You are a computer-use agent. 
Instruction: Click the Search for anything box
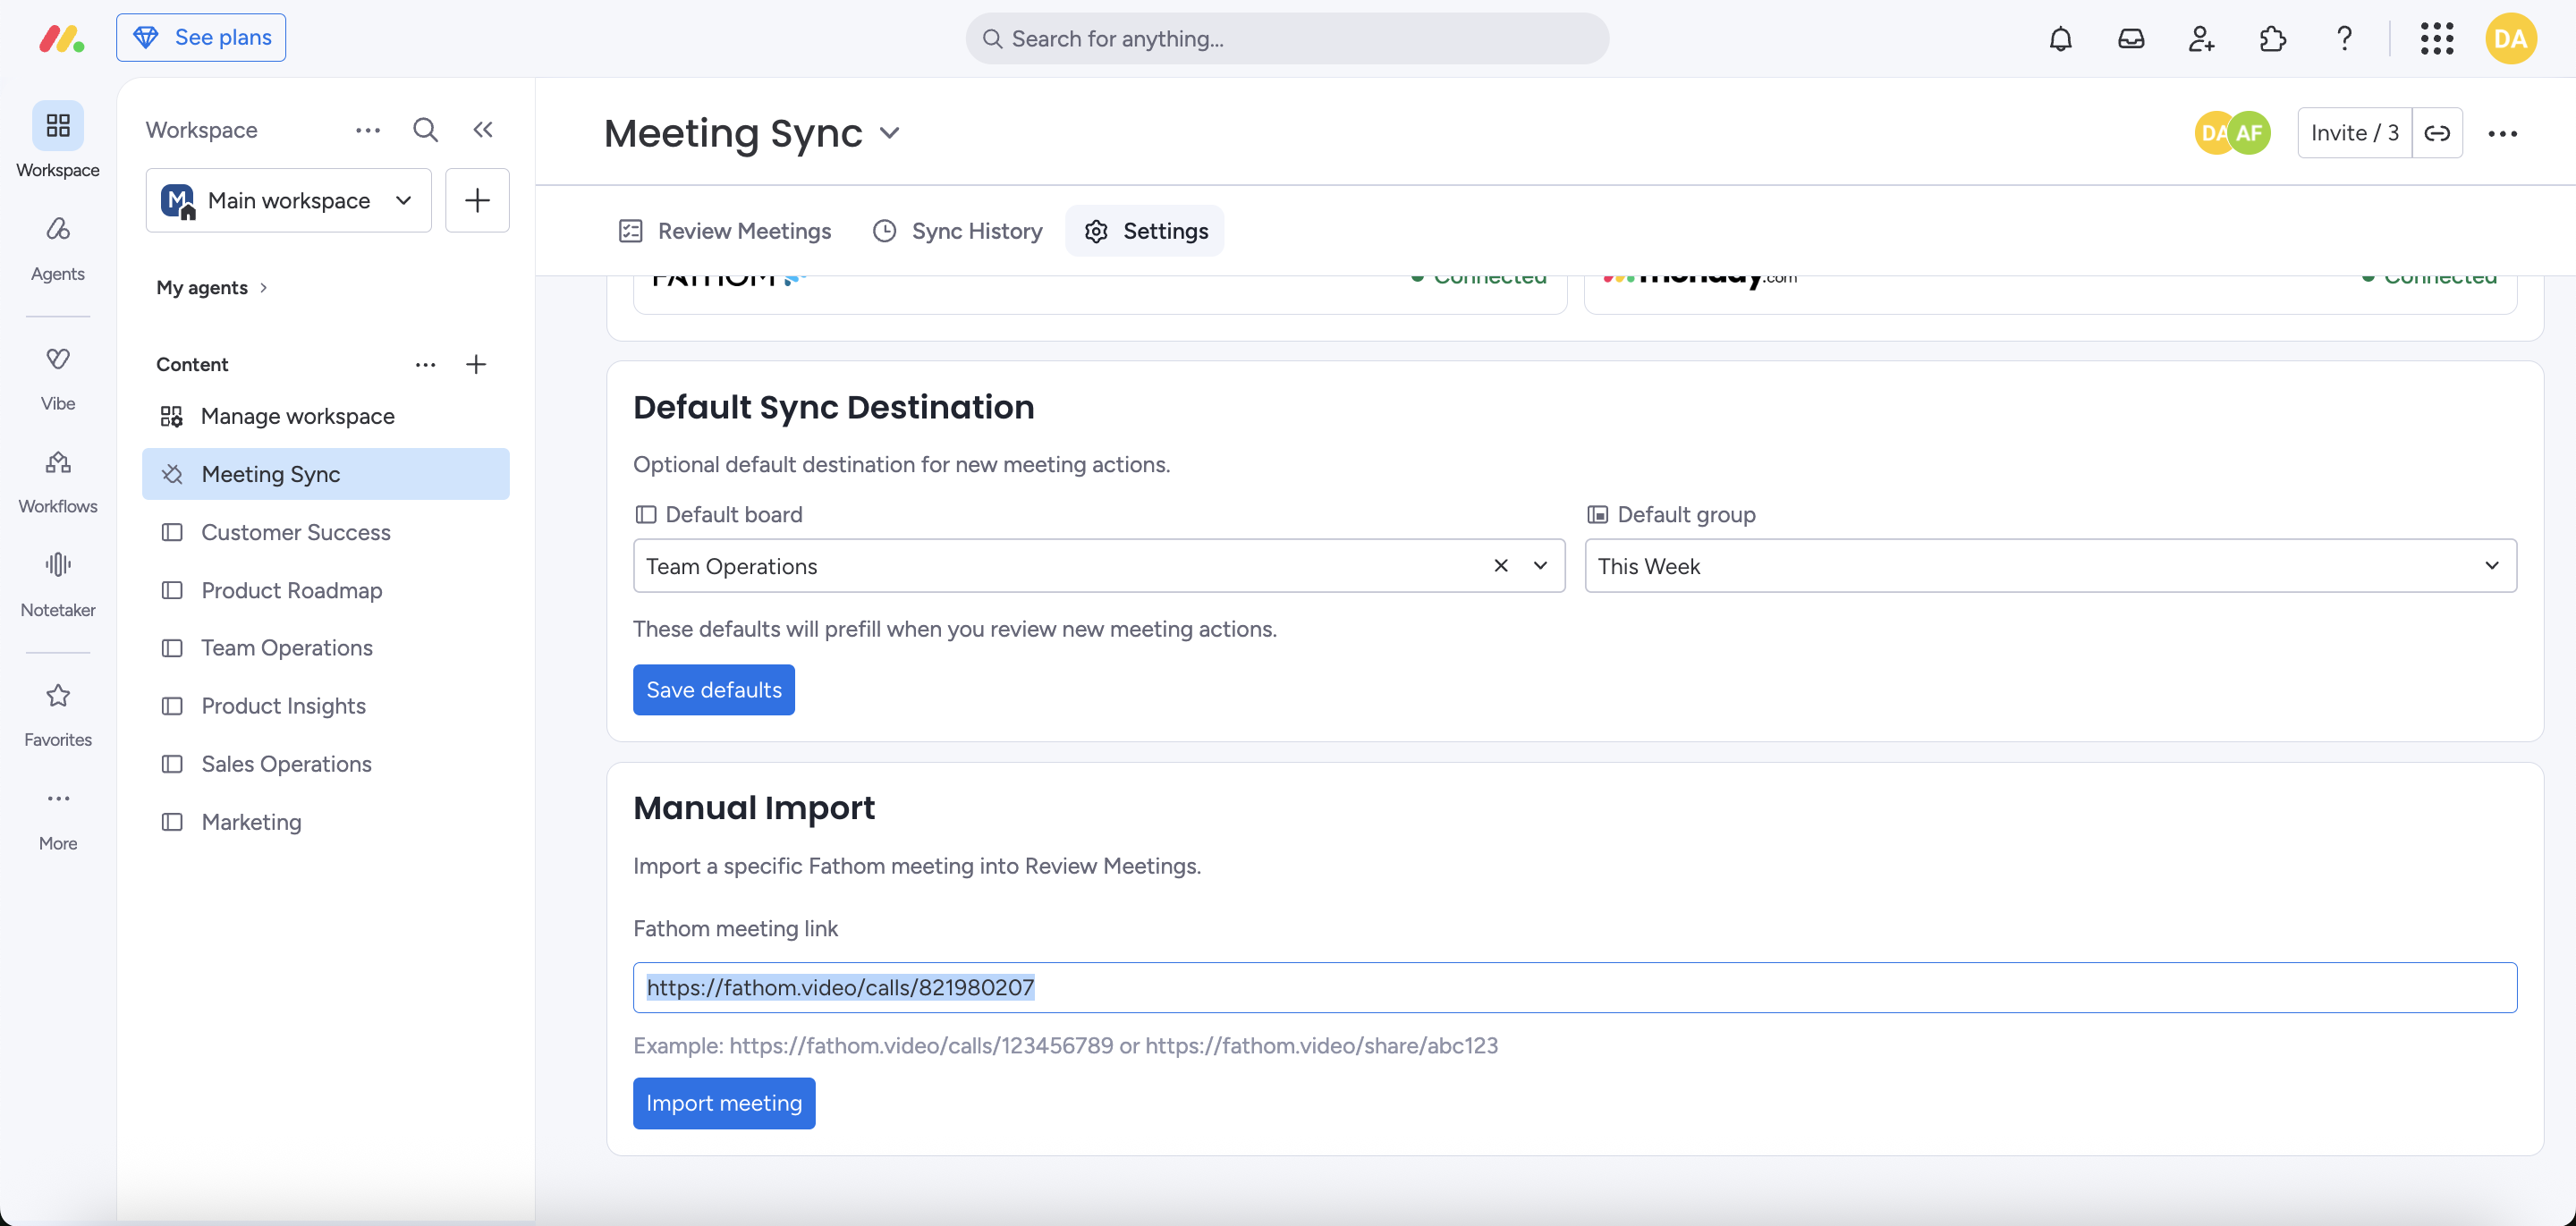(1287, 39)
